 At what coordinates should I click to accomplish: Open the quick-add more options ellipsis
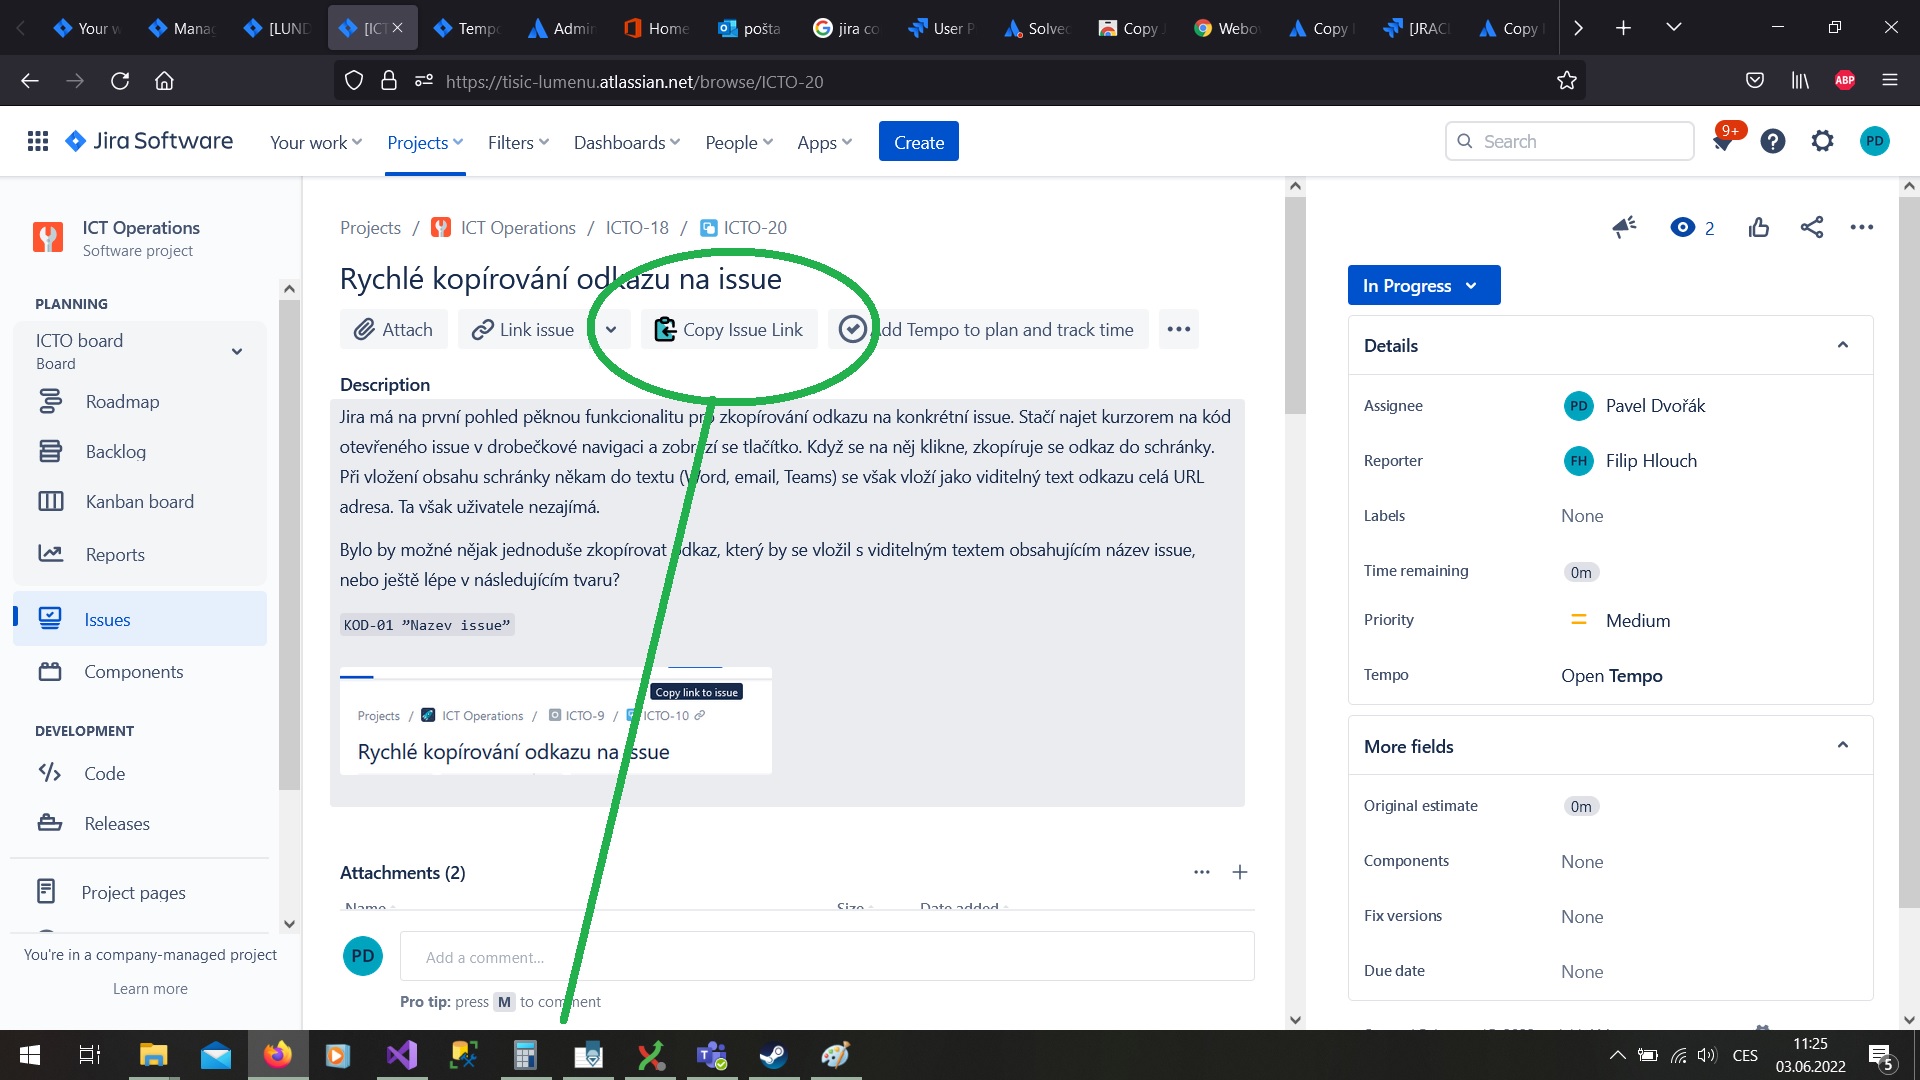click(x=1178, y=329)
